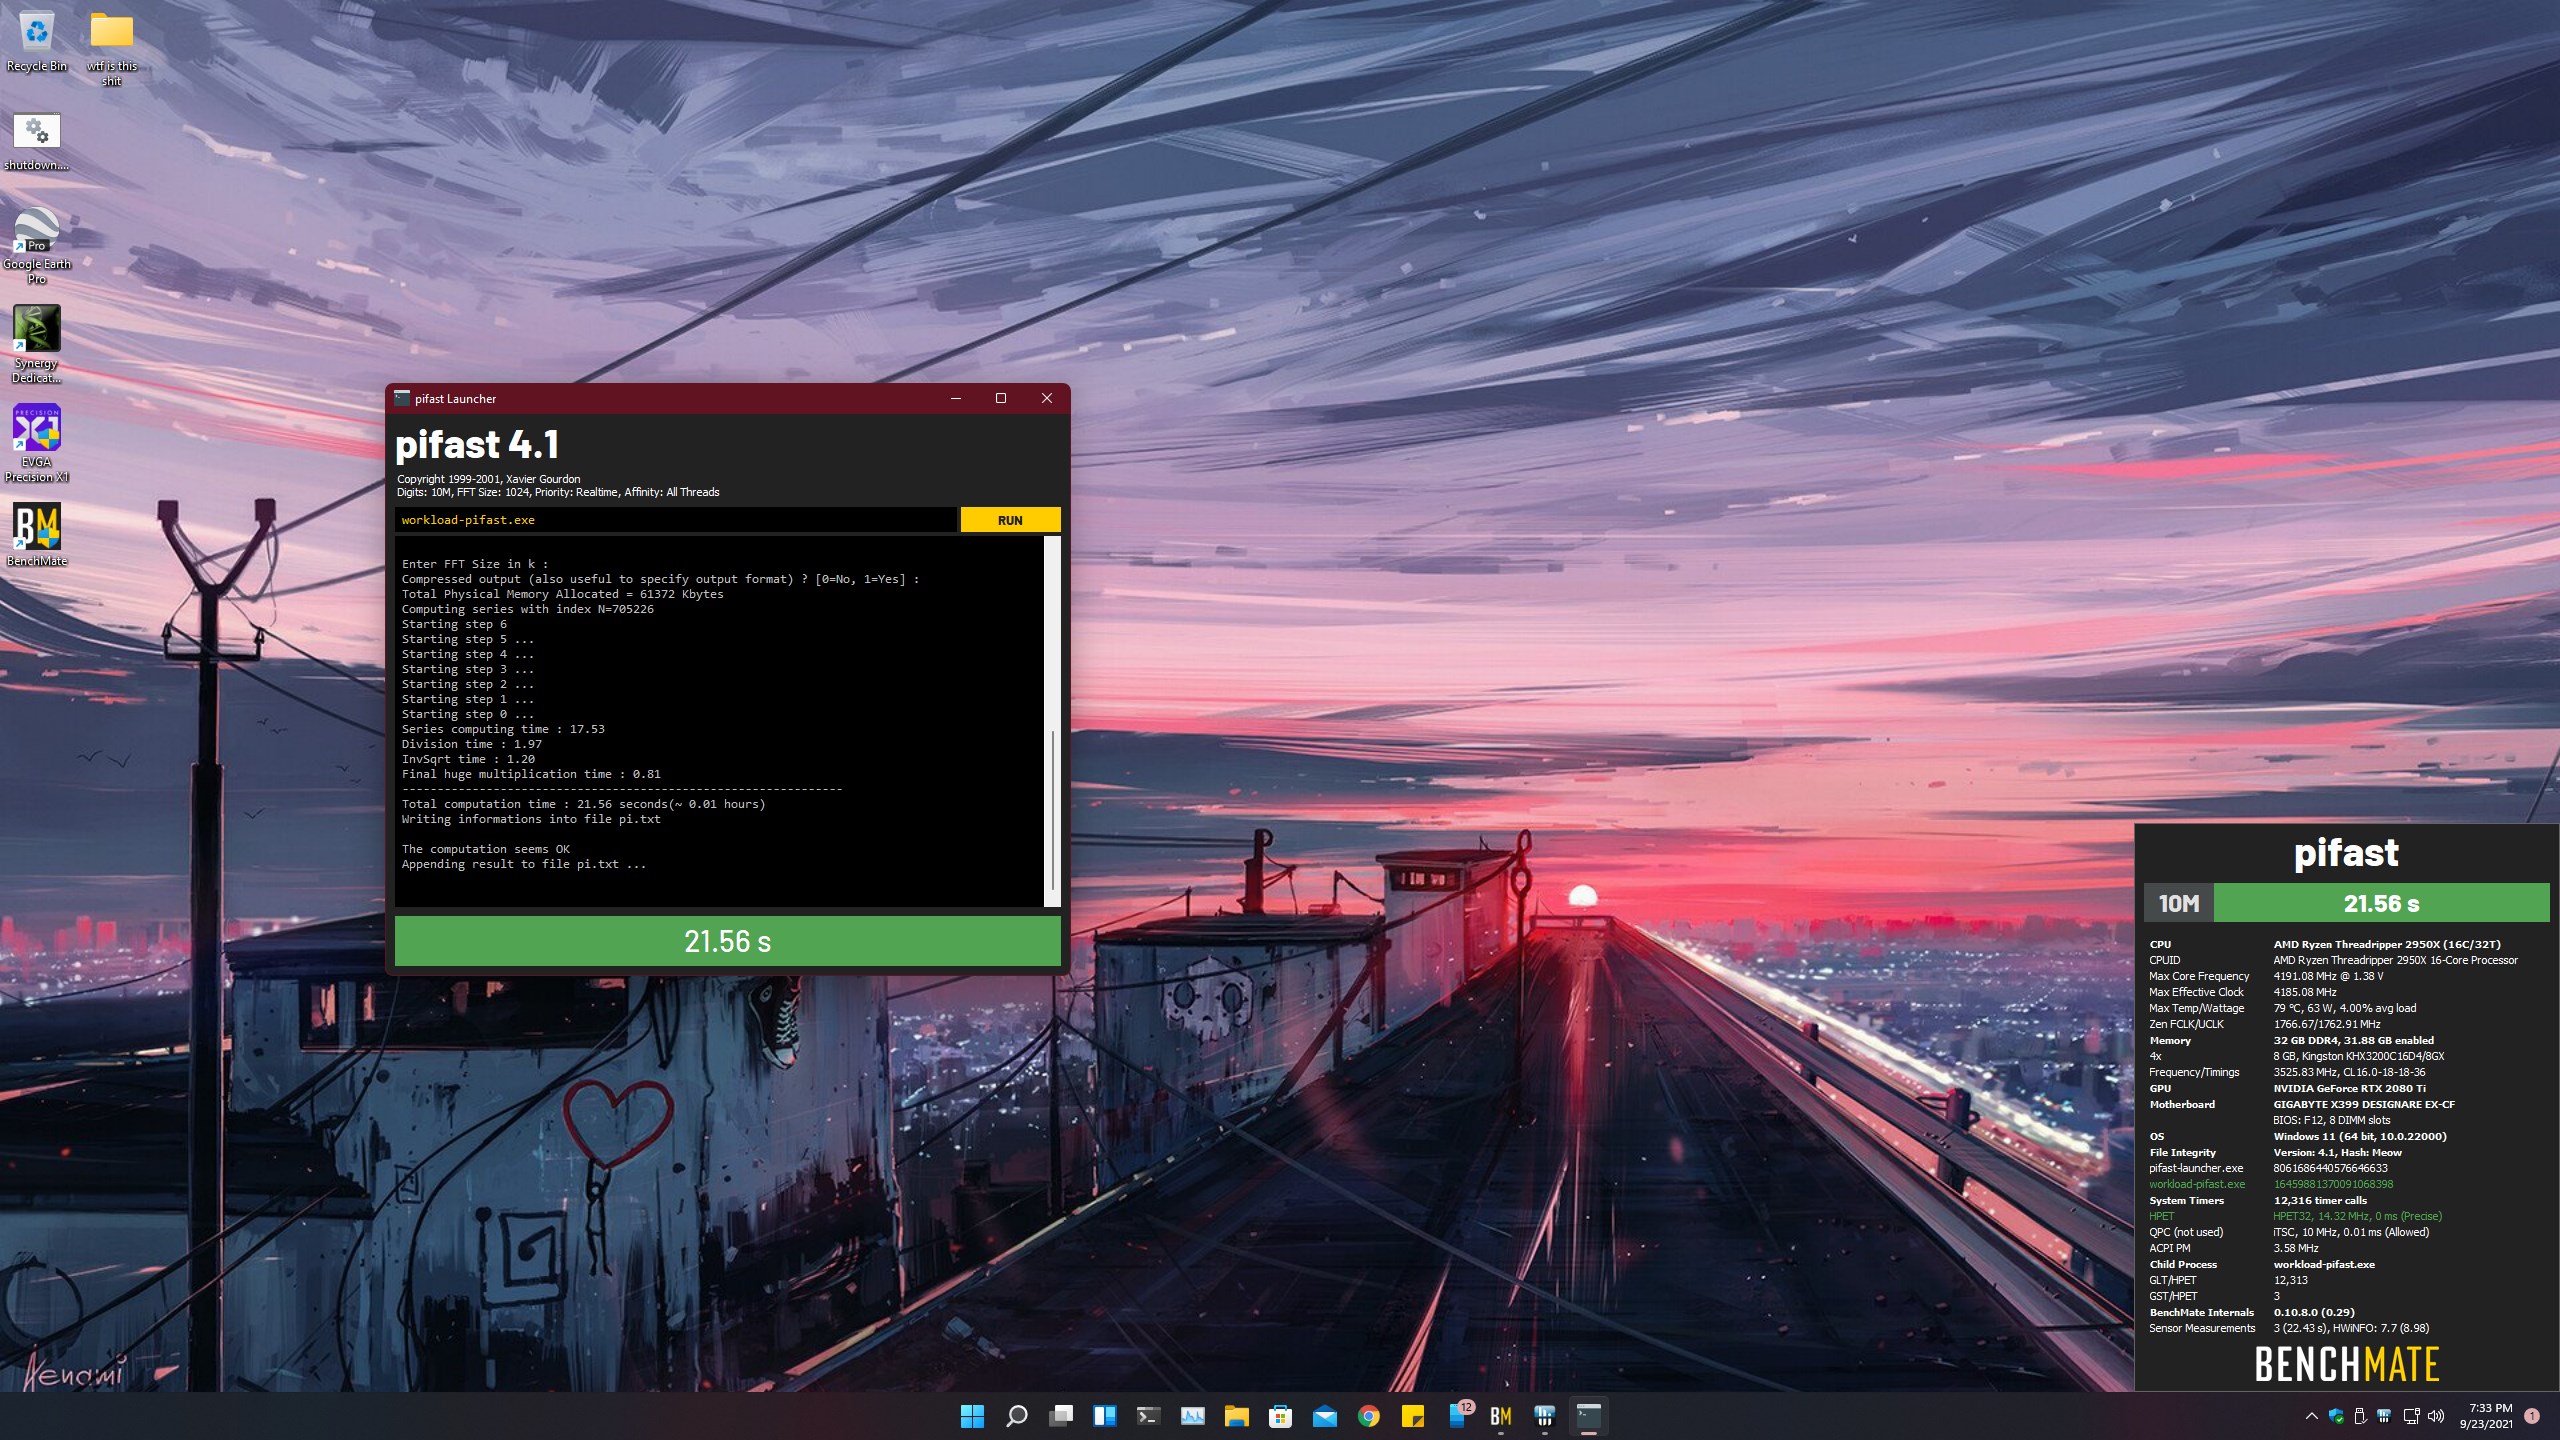Switch to pifast launcher taskbar icon

(x=1588, y=1416)
